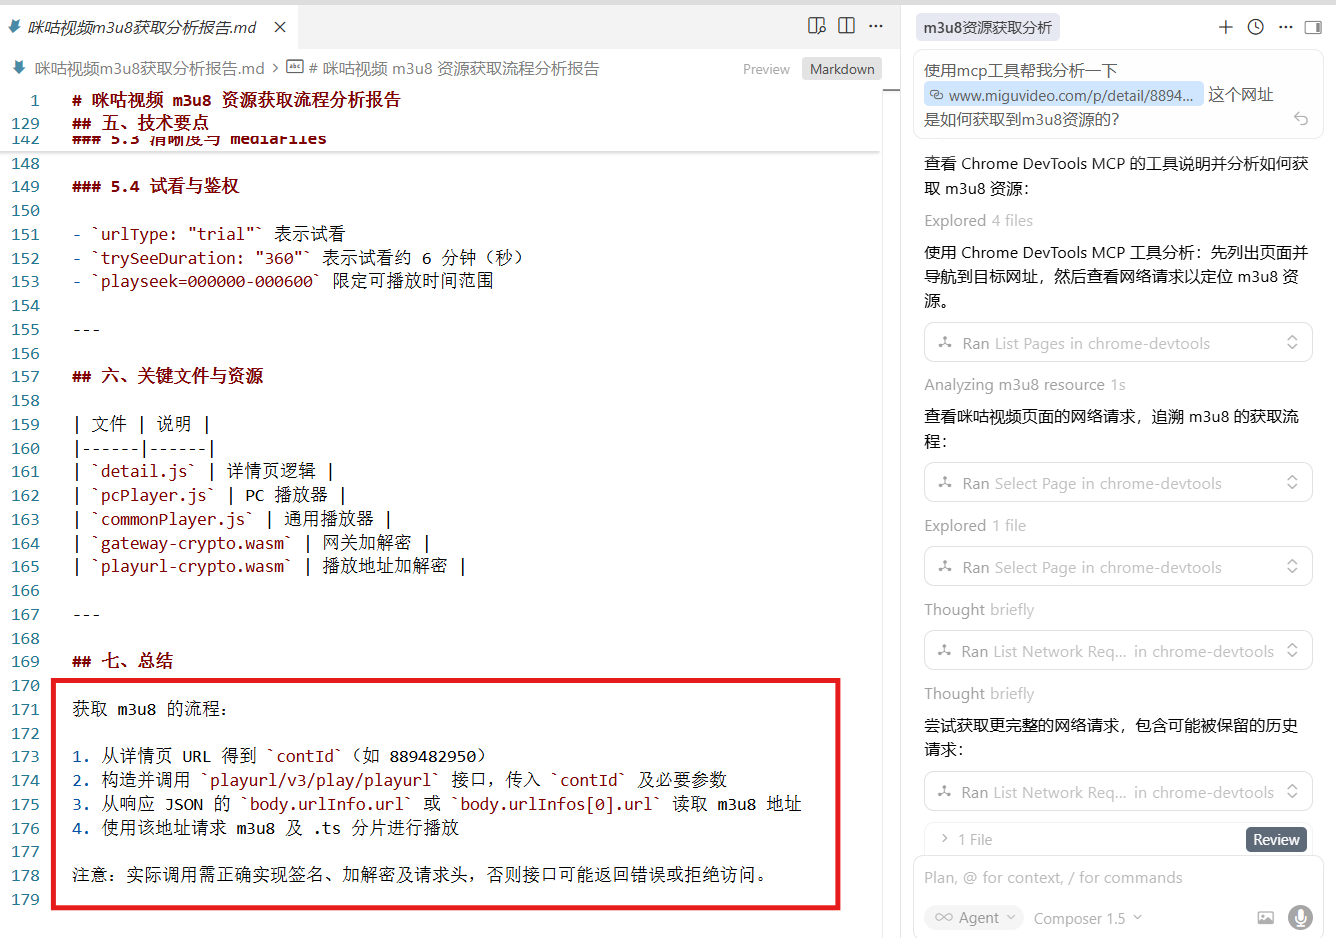Image resolution: width=1336 pixels, height=938 pixels.
Task: Split the editor with the split icon
Action: pos(847,26)
